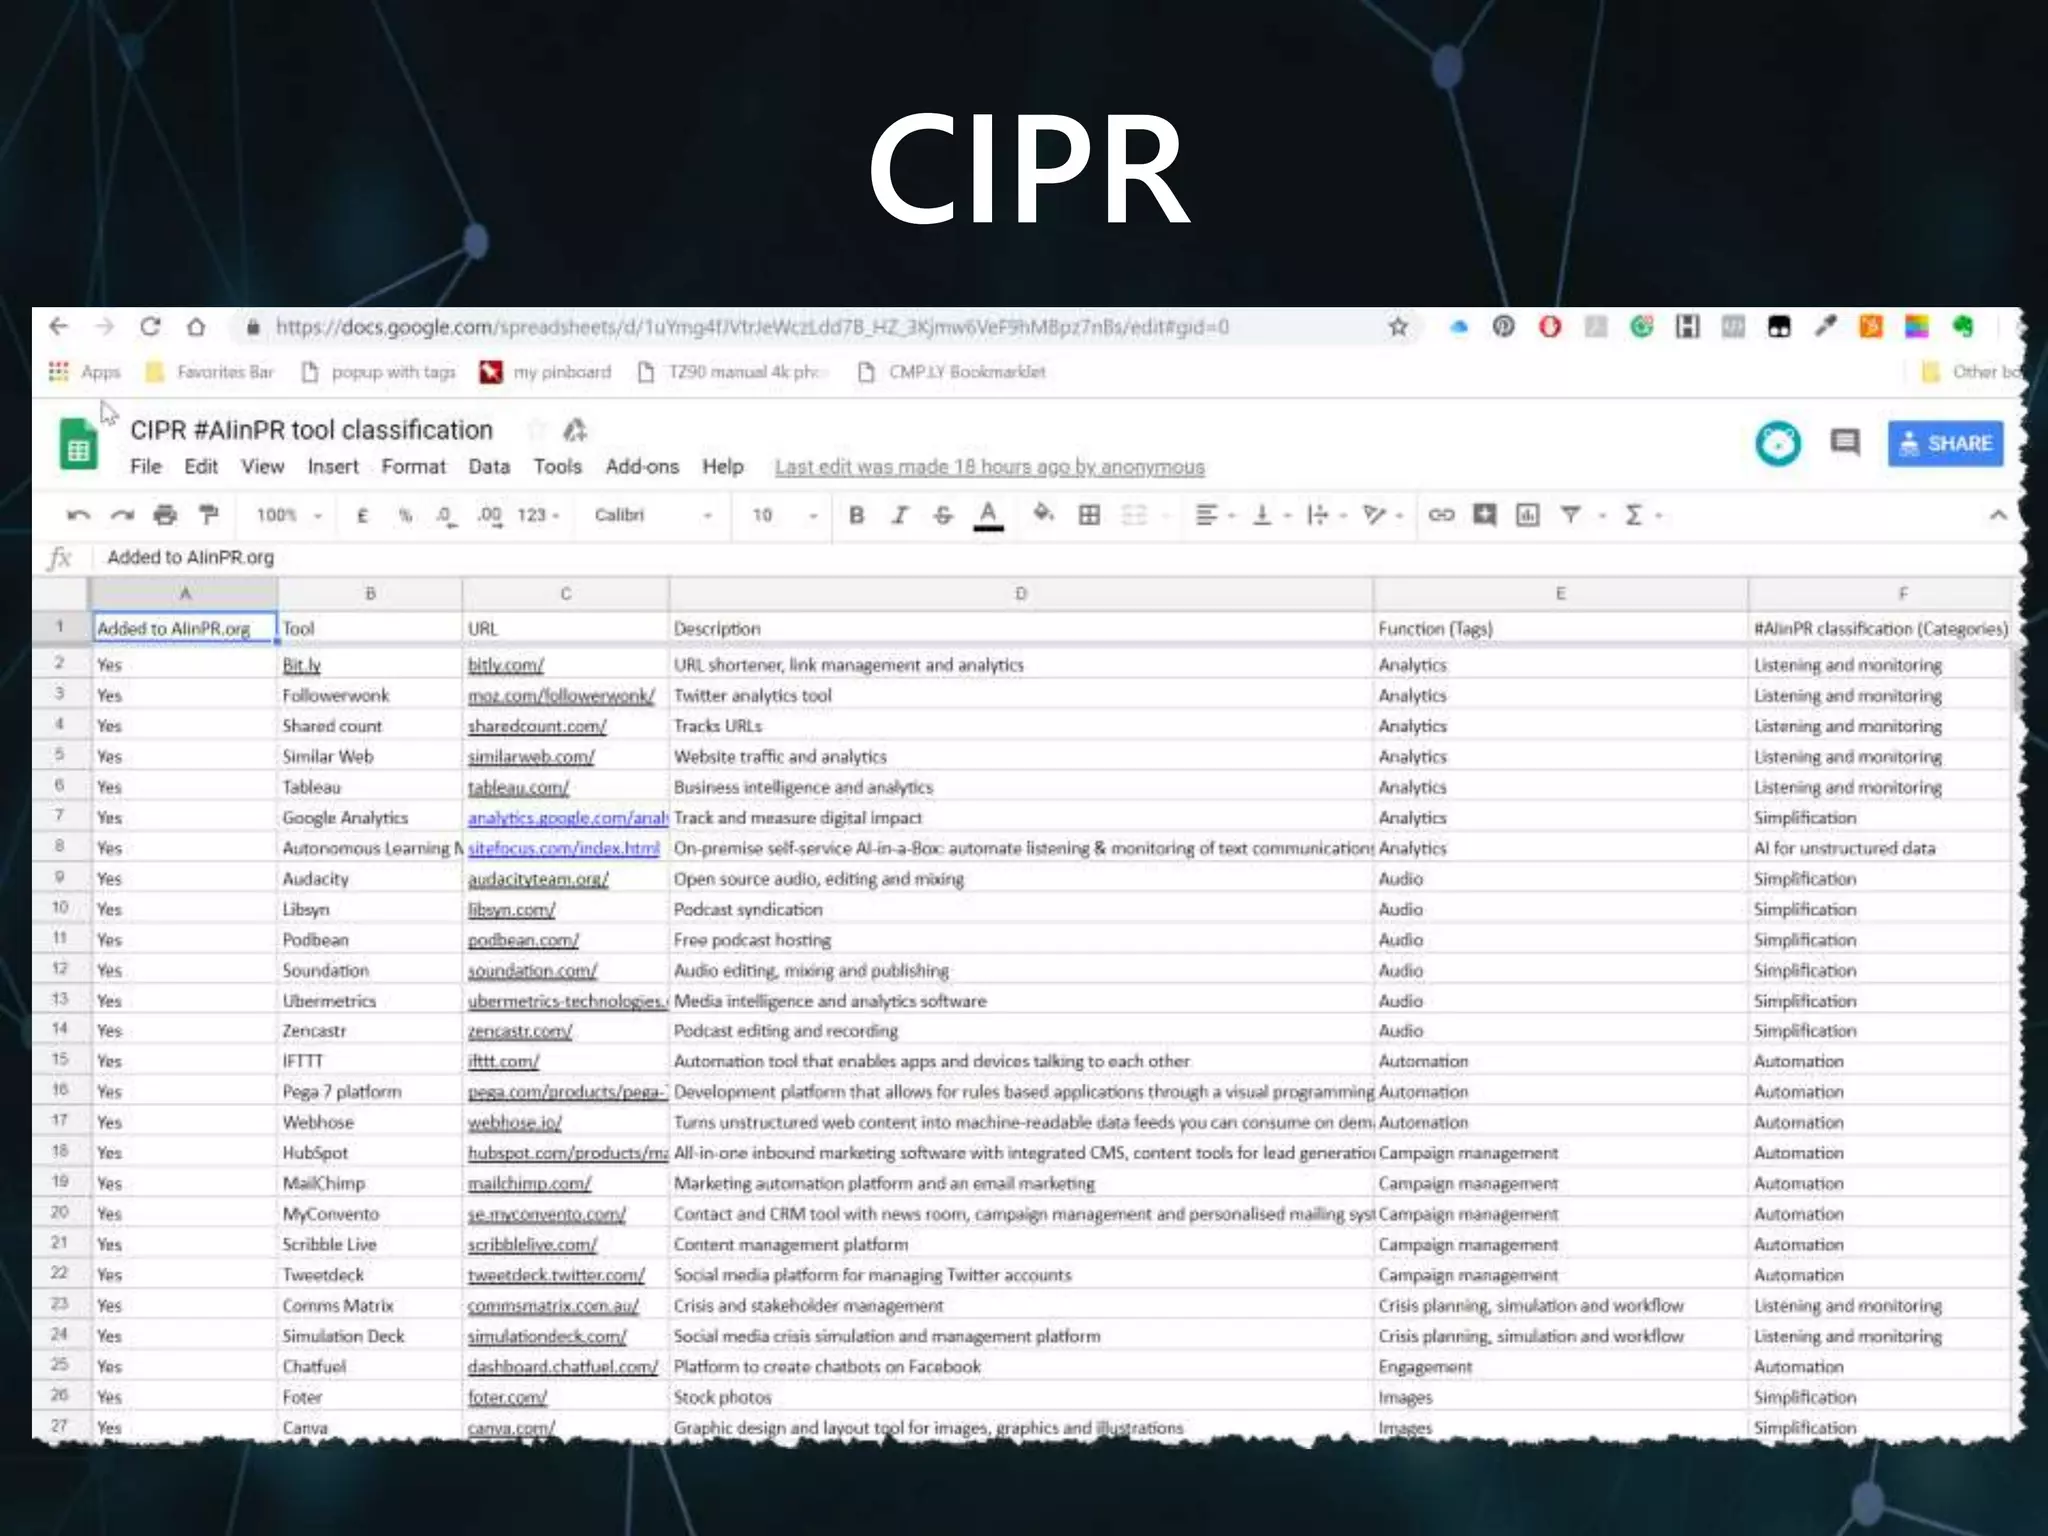Select the paint format tool
Screen dimensions: 2048x1536
pyautogui.click(x=208, y=515)
